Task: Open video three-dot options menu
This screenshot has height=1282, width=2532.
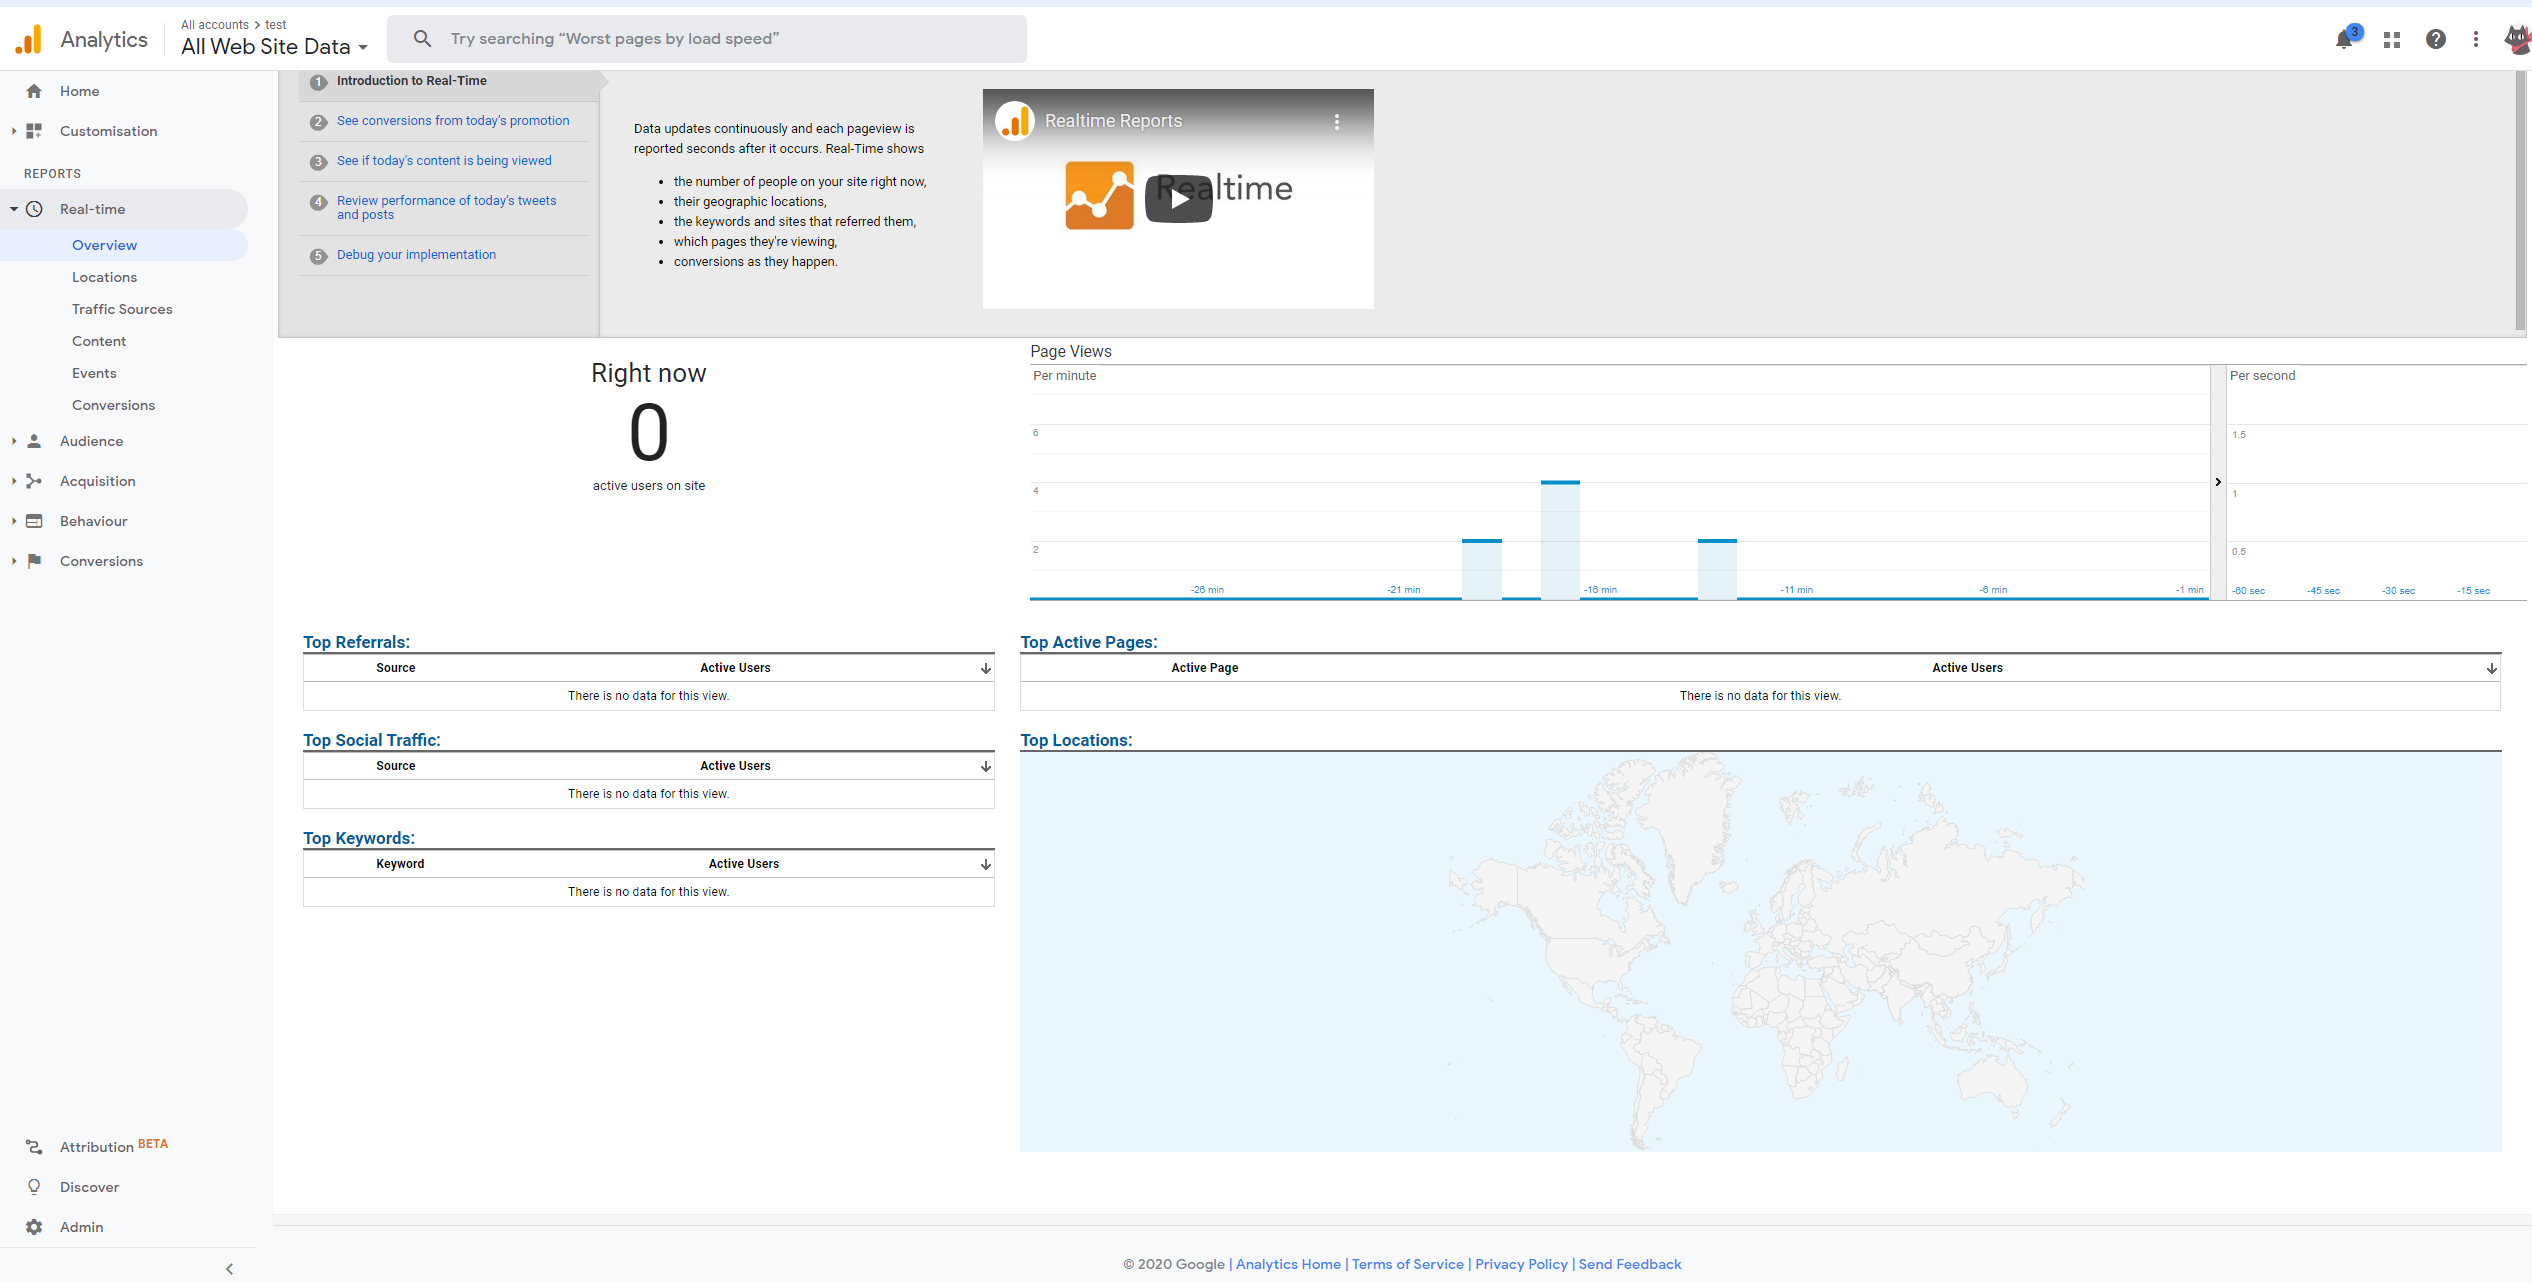Action: pos(1337,121)
